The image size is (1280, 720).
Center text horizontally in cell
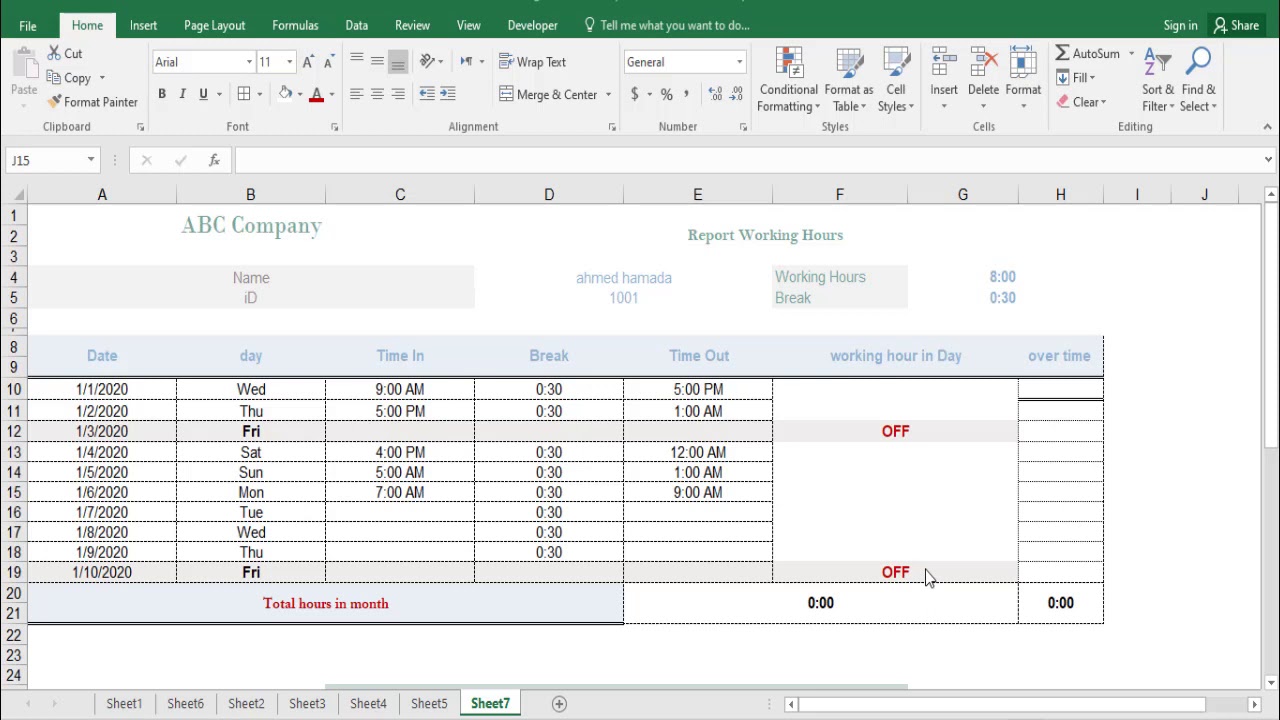point(377,94)
